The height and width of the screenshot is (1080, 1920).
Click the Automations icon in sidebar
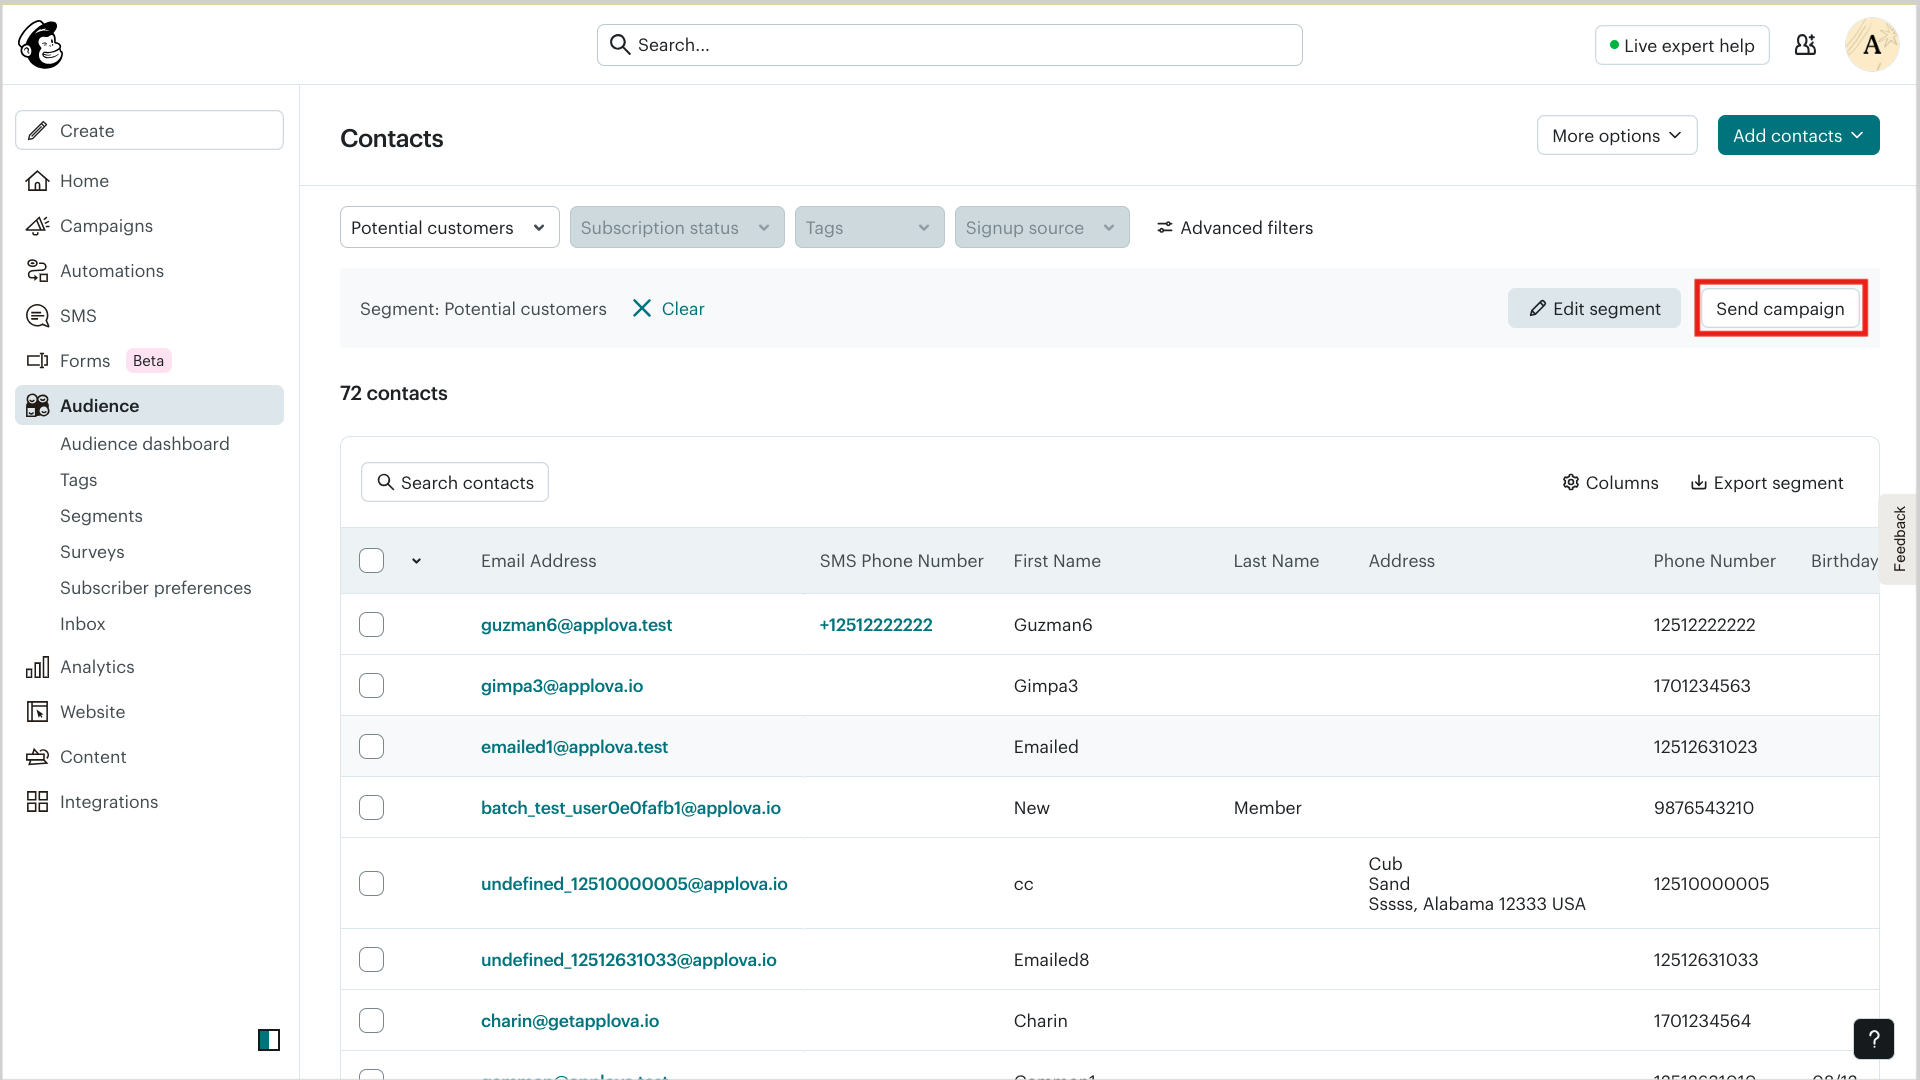pyautogui.click(x=37, y=271)
